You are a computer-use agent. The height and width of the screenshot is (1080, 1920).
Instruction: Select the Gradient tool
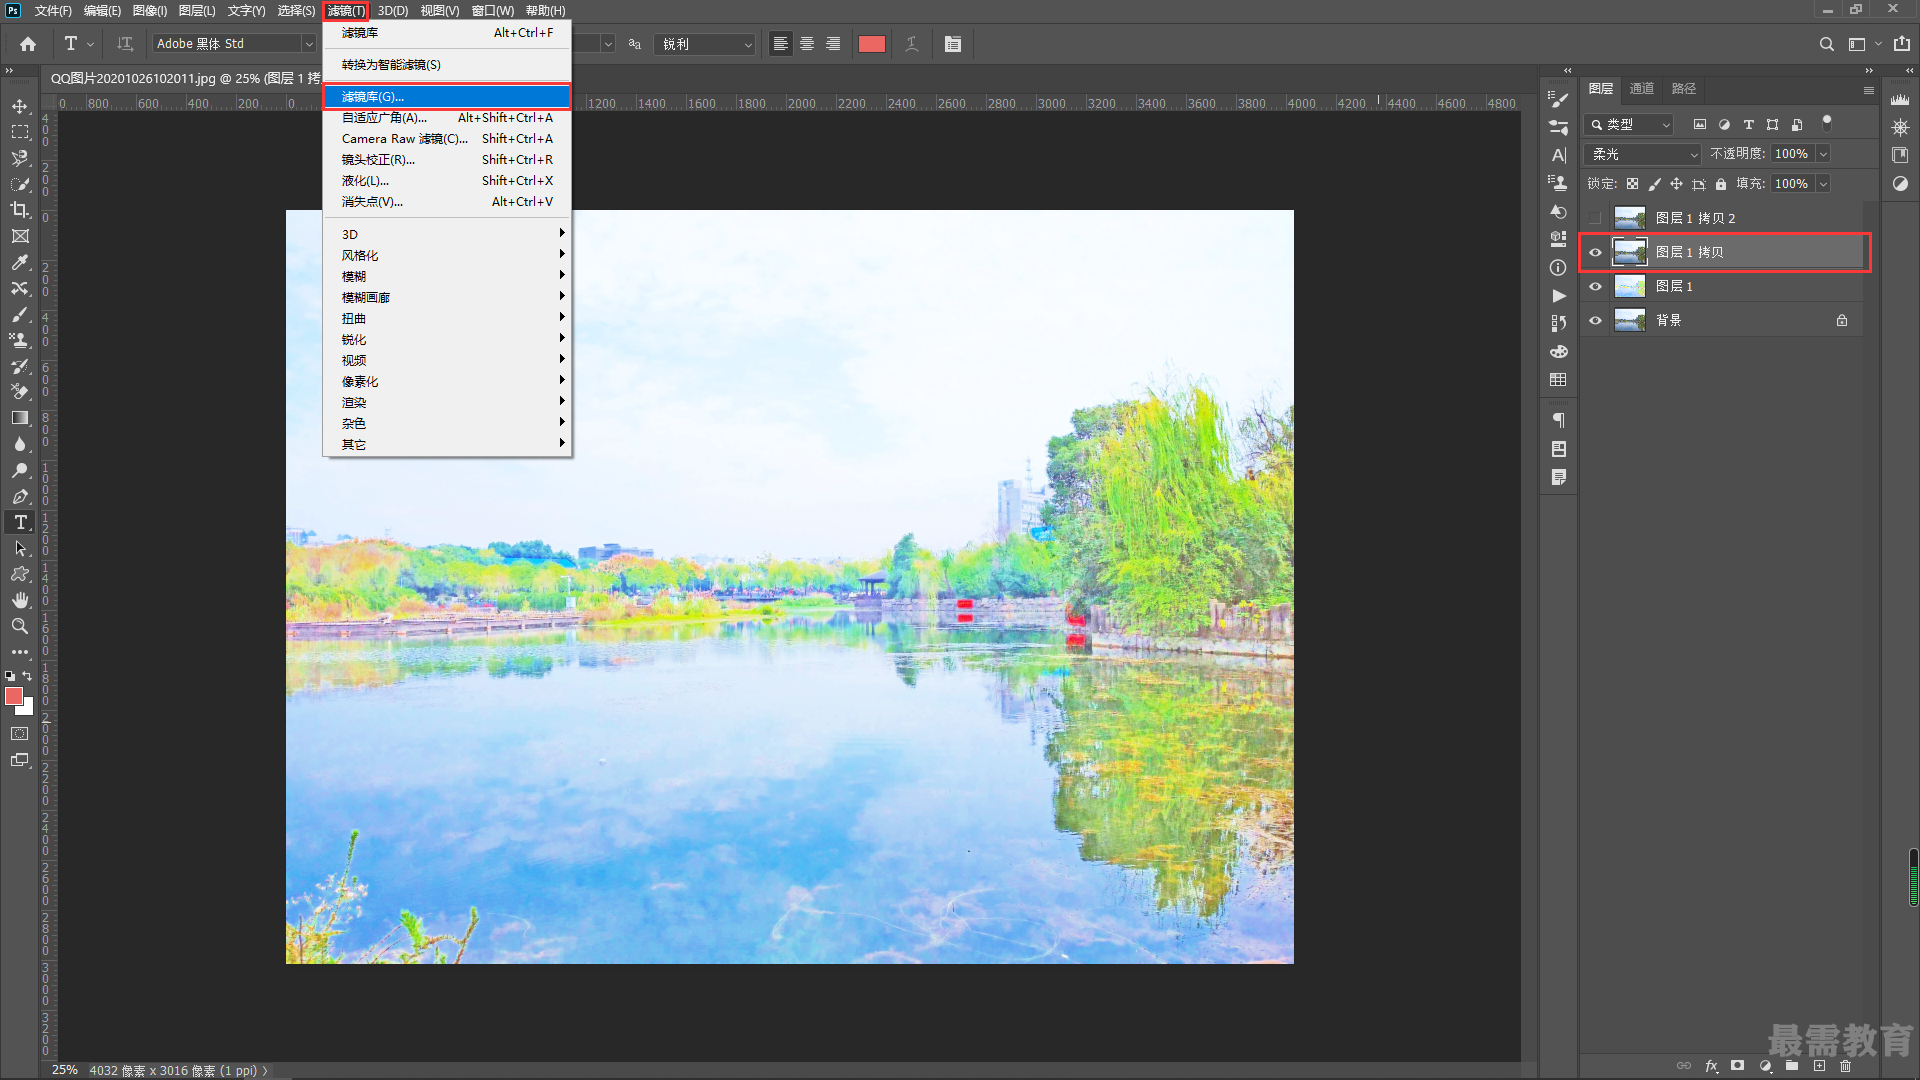tap(20, 418)
